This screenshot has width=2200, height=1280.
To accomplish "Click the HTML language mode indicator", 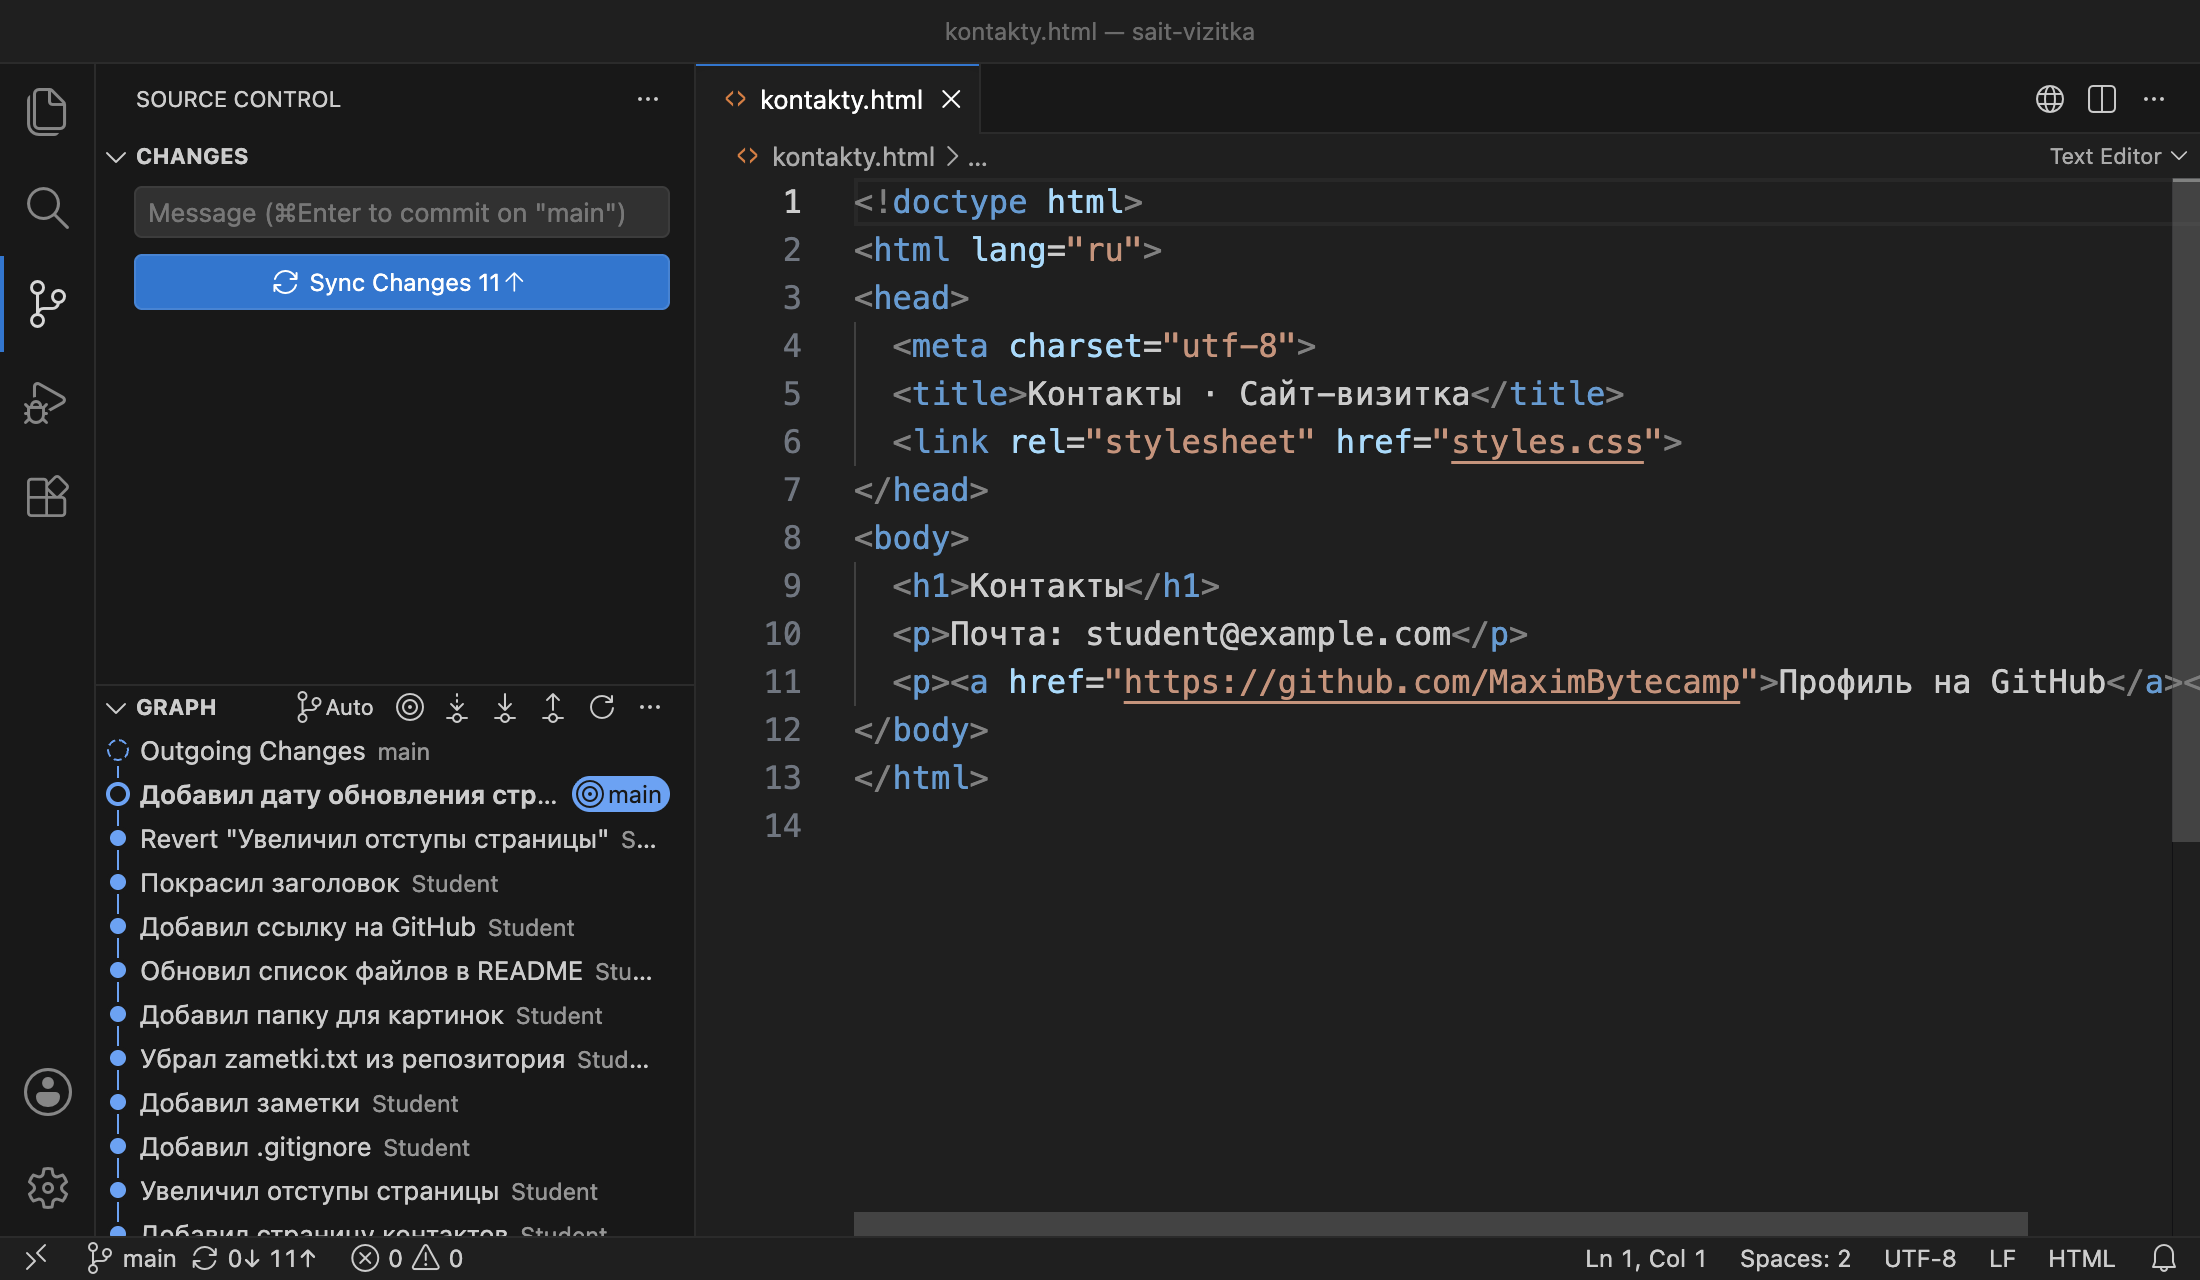I will 2080,1258.
